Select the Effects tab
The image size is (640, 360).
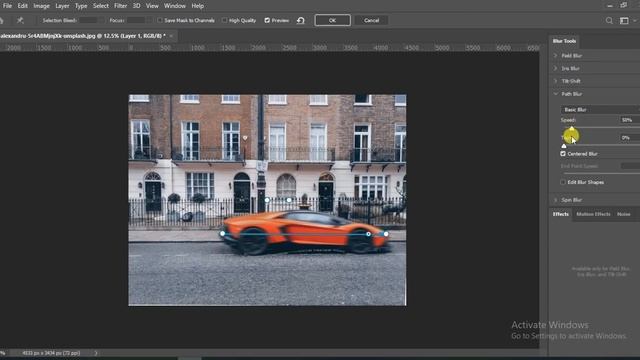(560, 214)
